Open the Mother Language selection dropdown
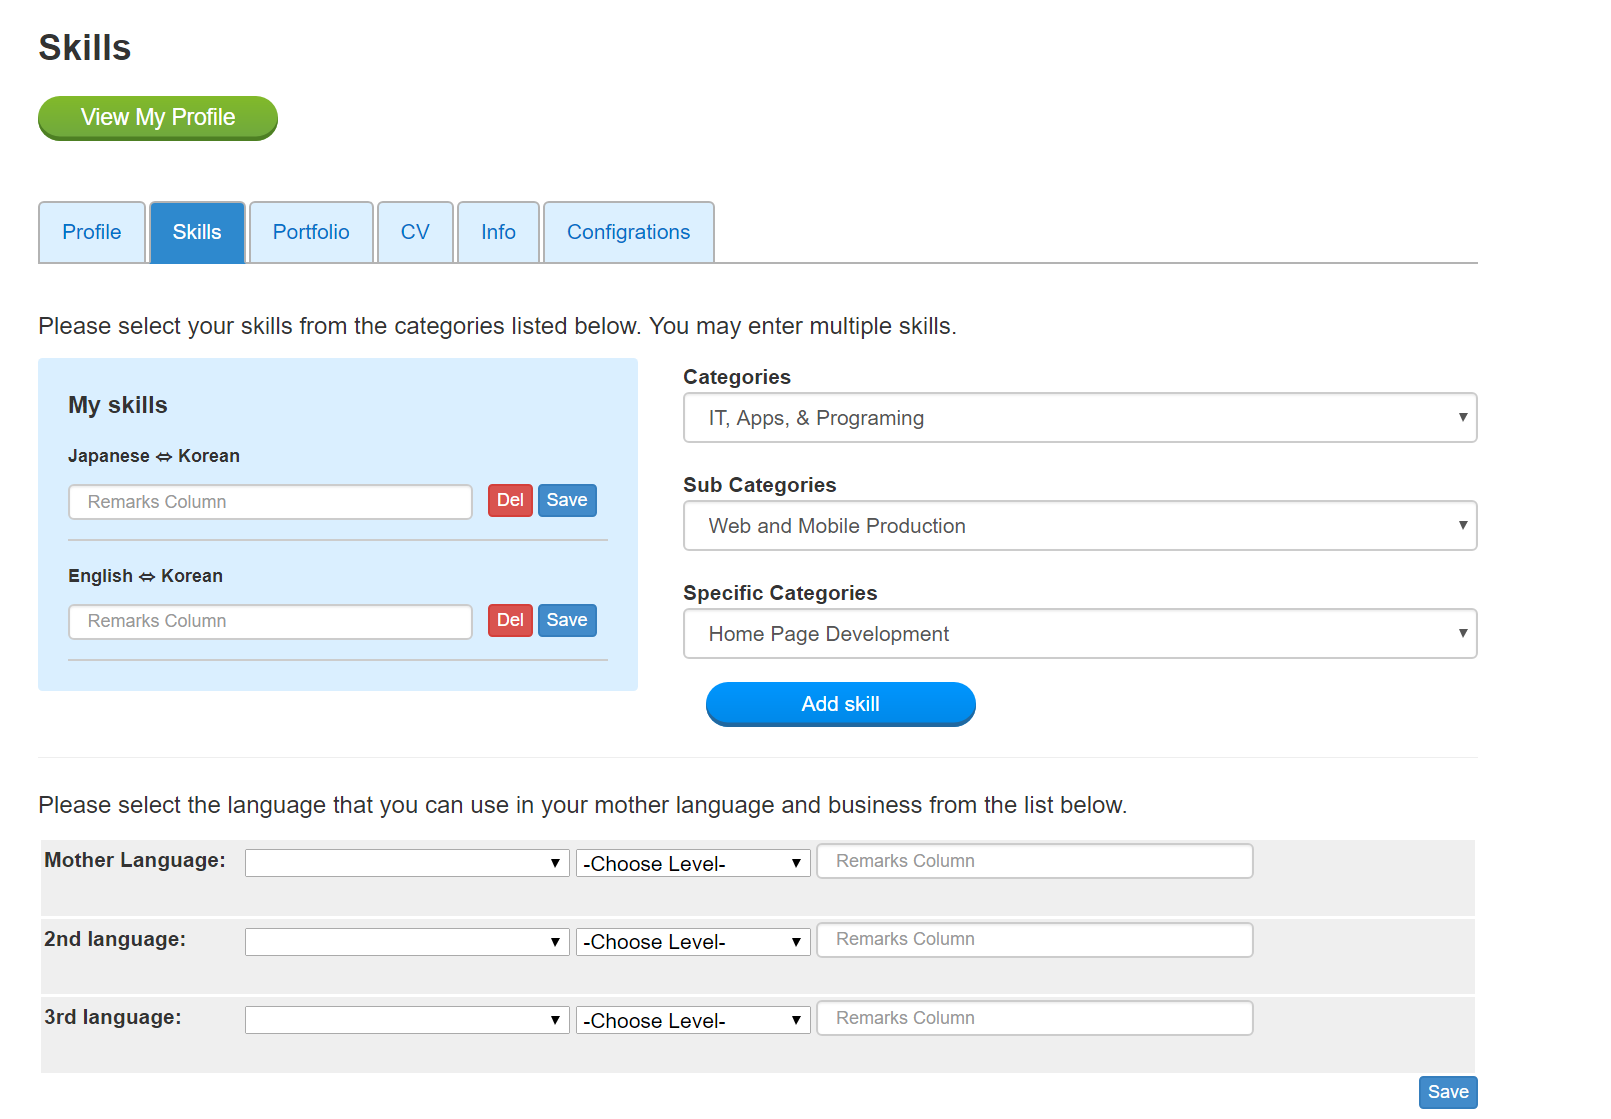 (407, 863)
